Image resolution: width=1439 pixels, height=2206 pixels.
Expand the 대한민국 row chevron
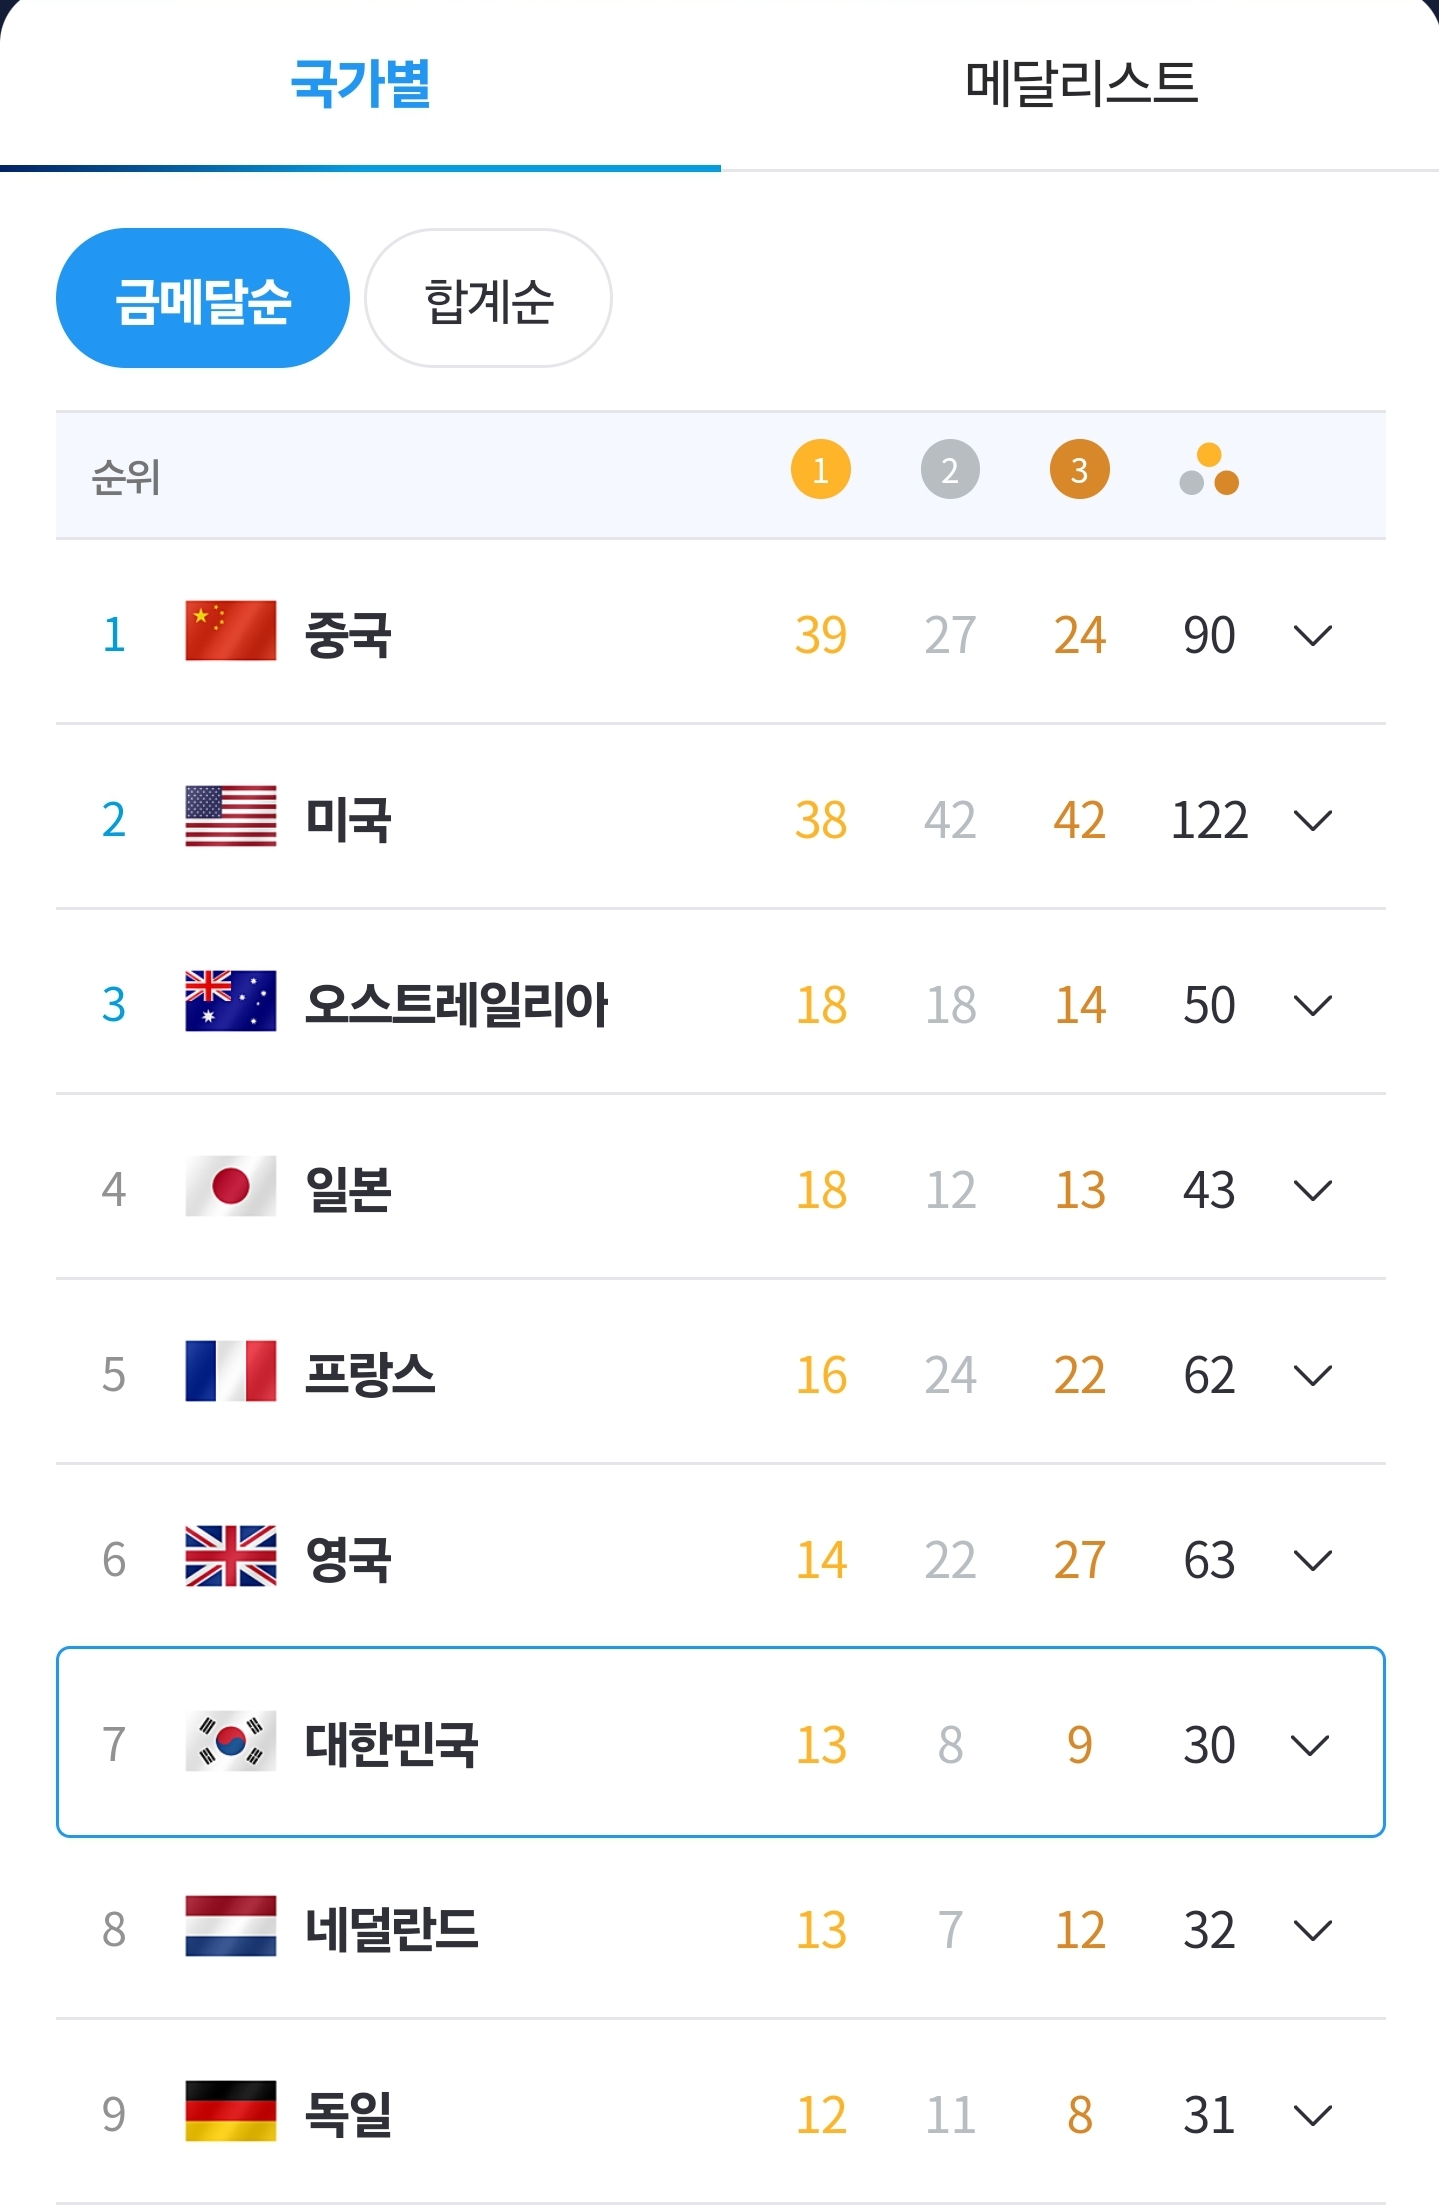1310,1745
